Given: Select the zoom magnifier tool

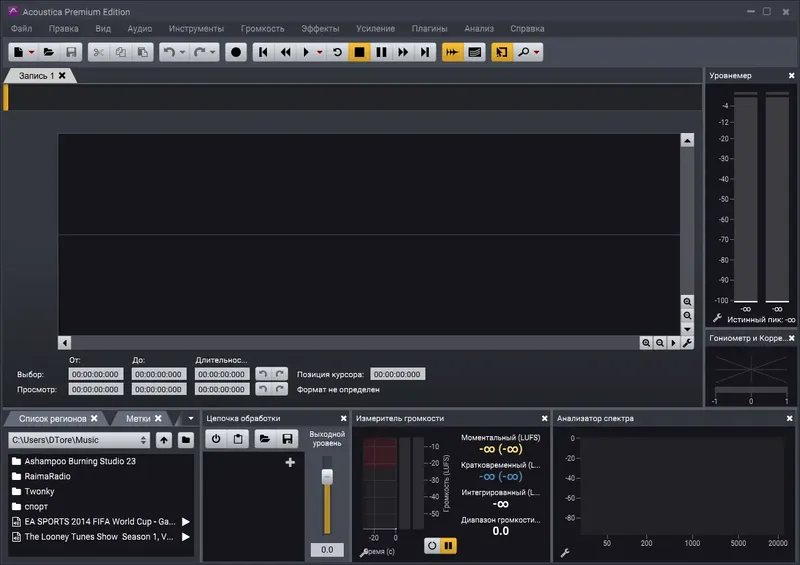Looking at the screenshot, I should point(523,52).
